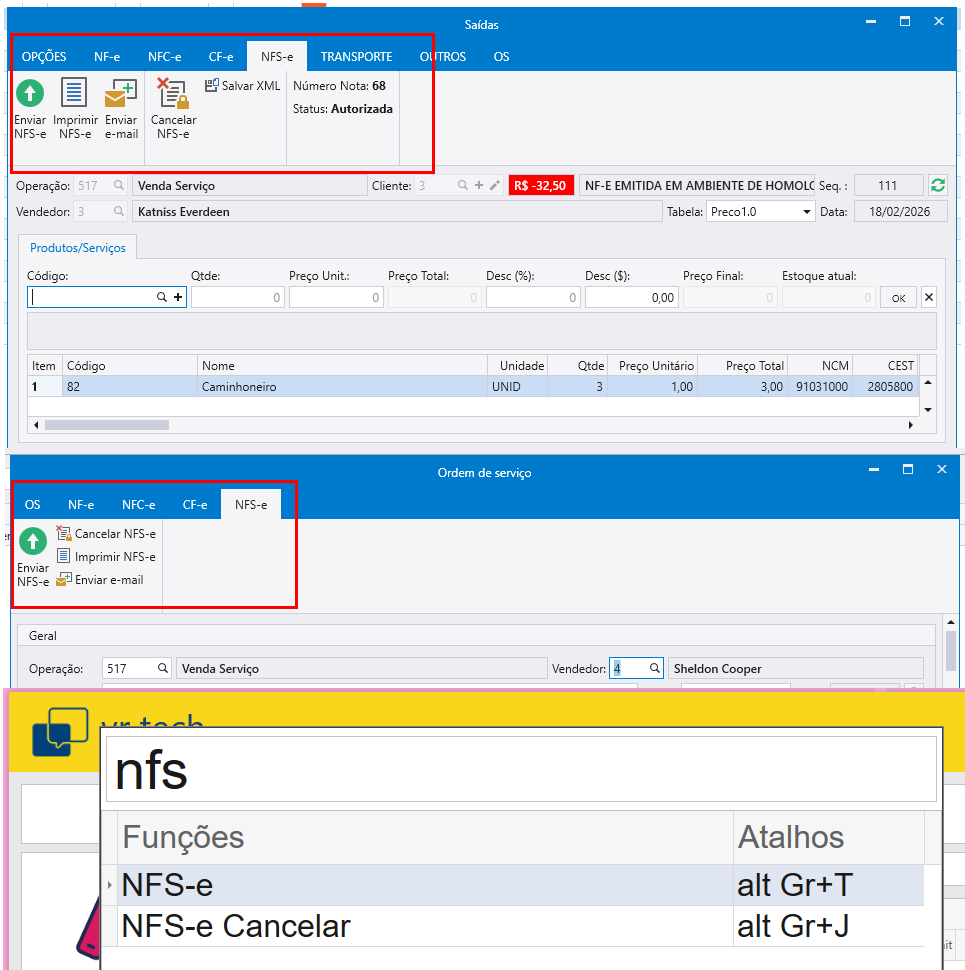
Task: Click Salvar XML in the ribbon
Action: tap(243, 86)
